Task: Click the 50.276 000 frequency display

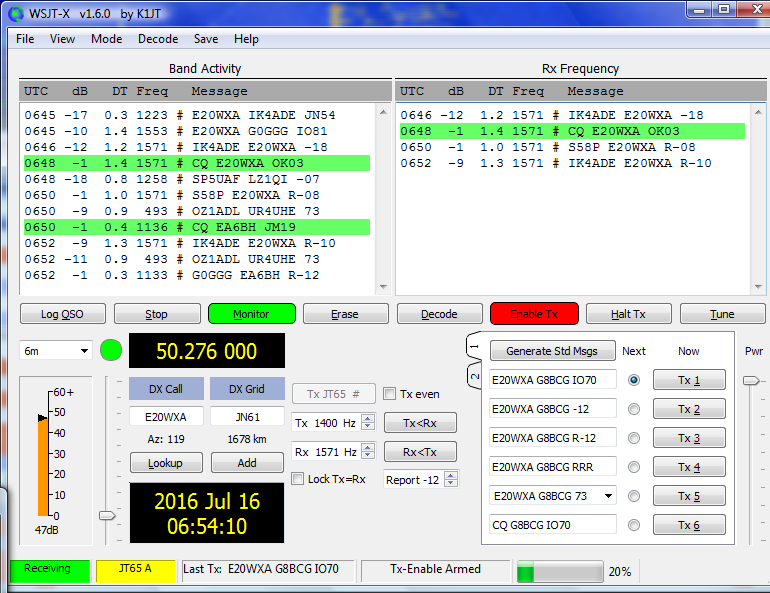Action: pos(207,350)
